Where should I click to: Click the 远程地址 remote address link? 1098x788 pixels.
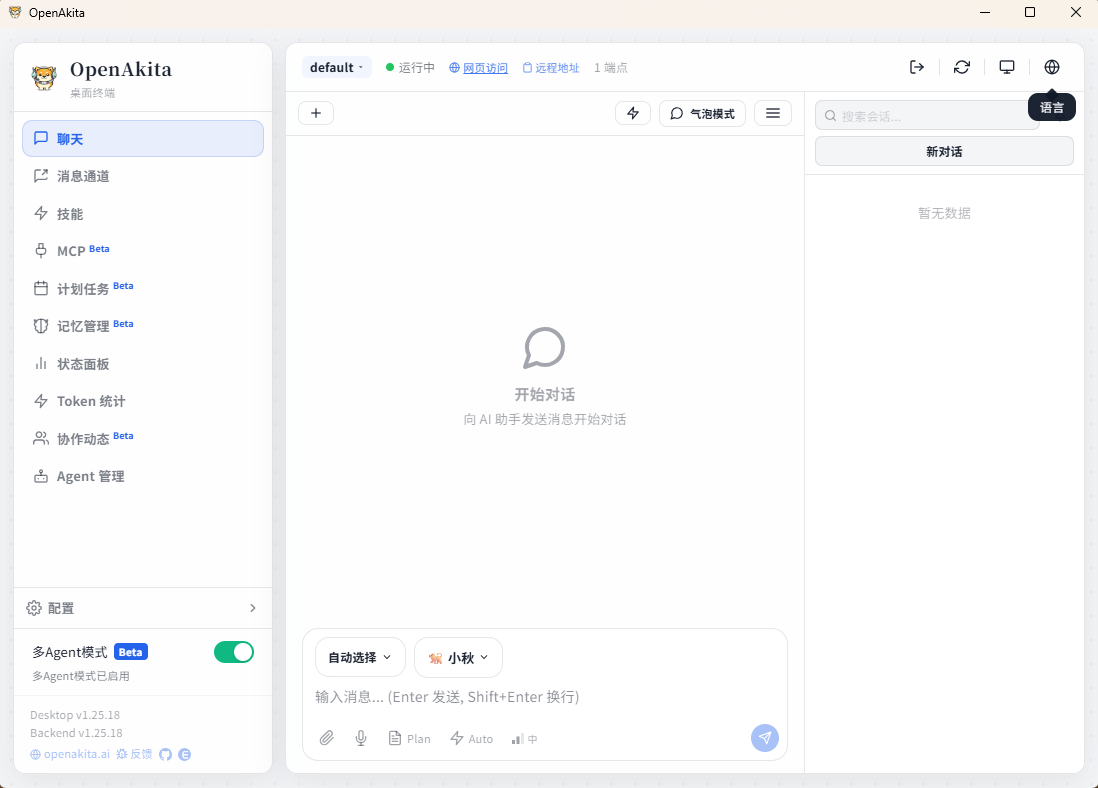tap(551, 68)
